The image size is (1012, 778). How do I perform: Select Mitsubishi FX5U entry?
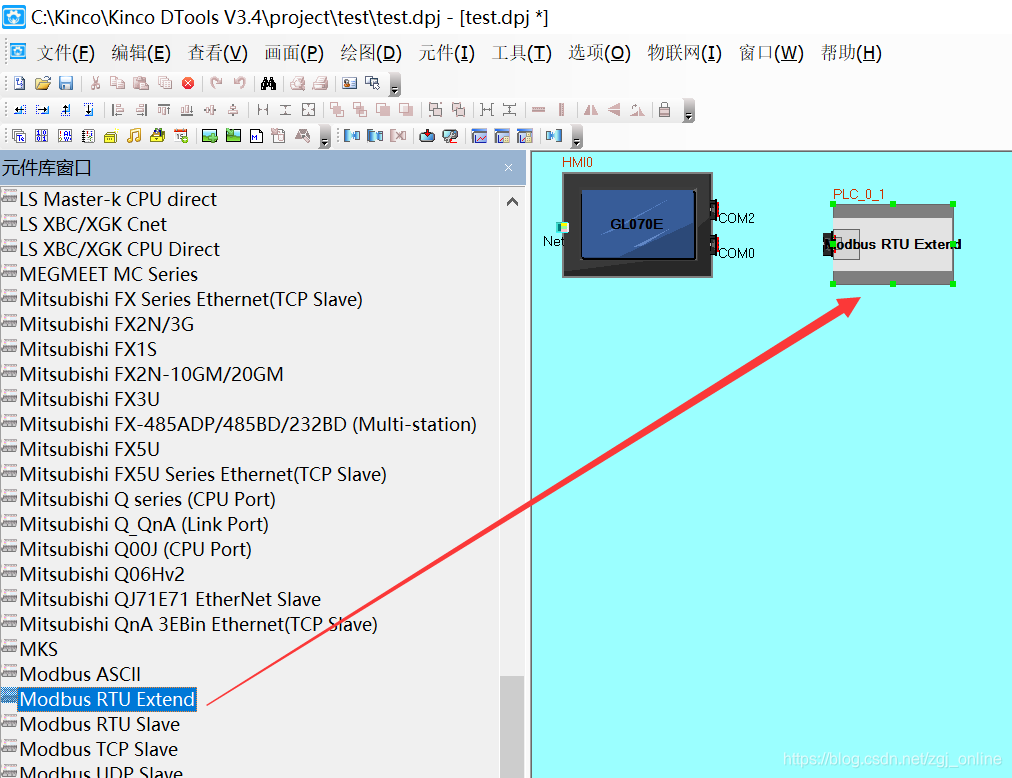[x=90, y=449]
